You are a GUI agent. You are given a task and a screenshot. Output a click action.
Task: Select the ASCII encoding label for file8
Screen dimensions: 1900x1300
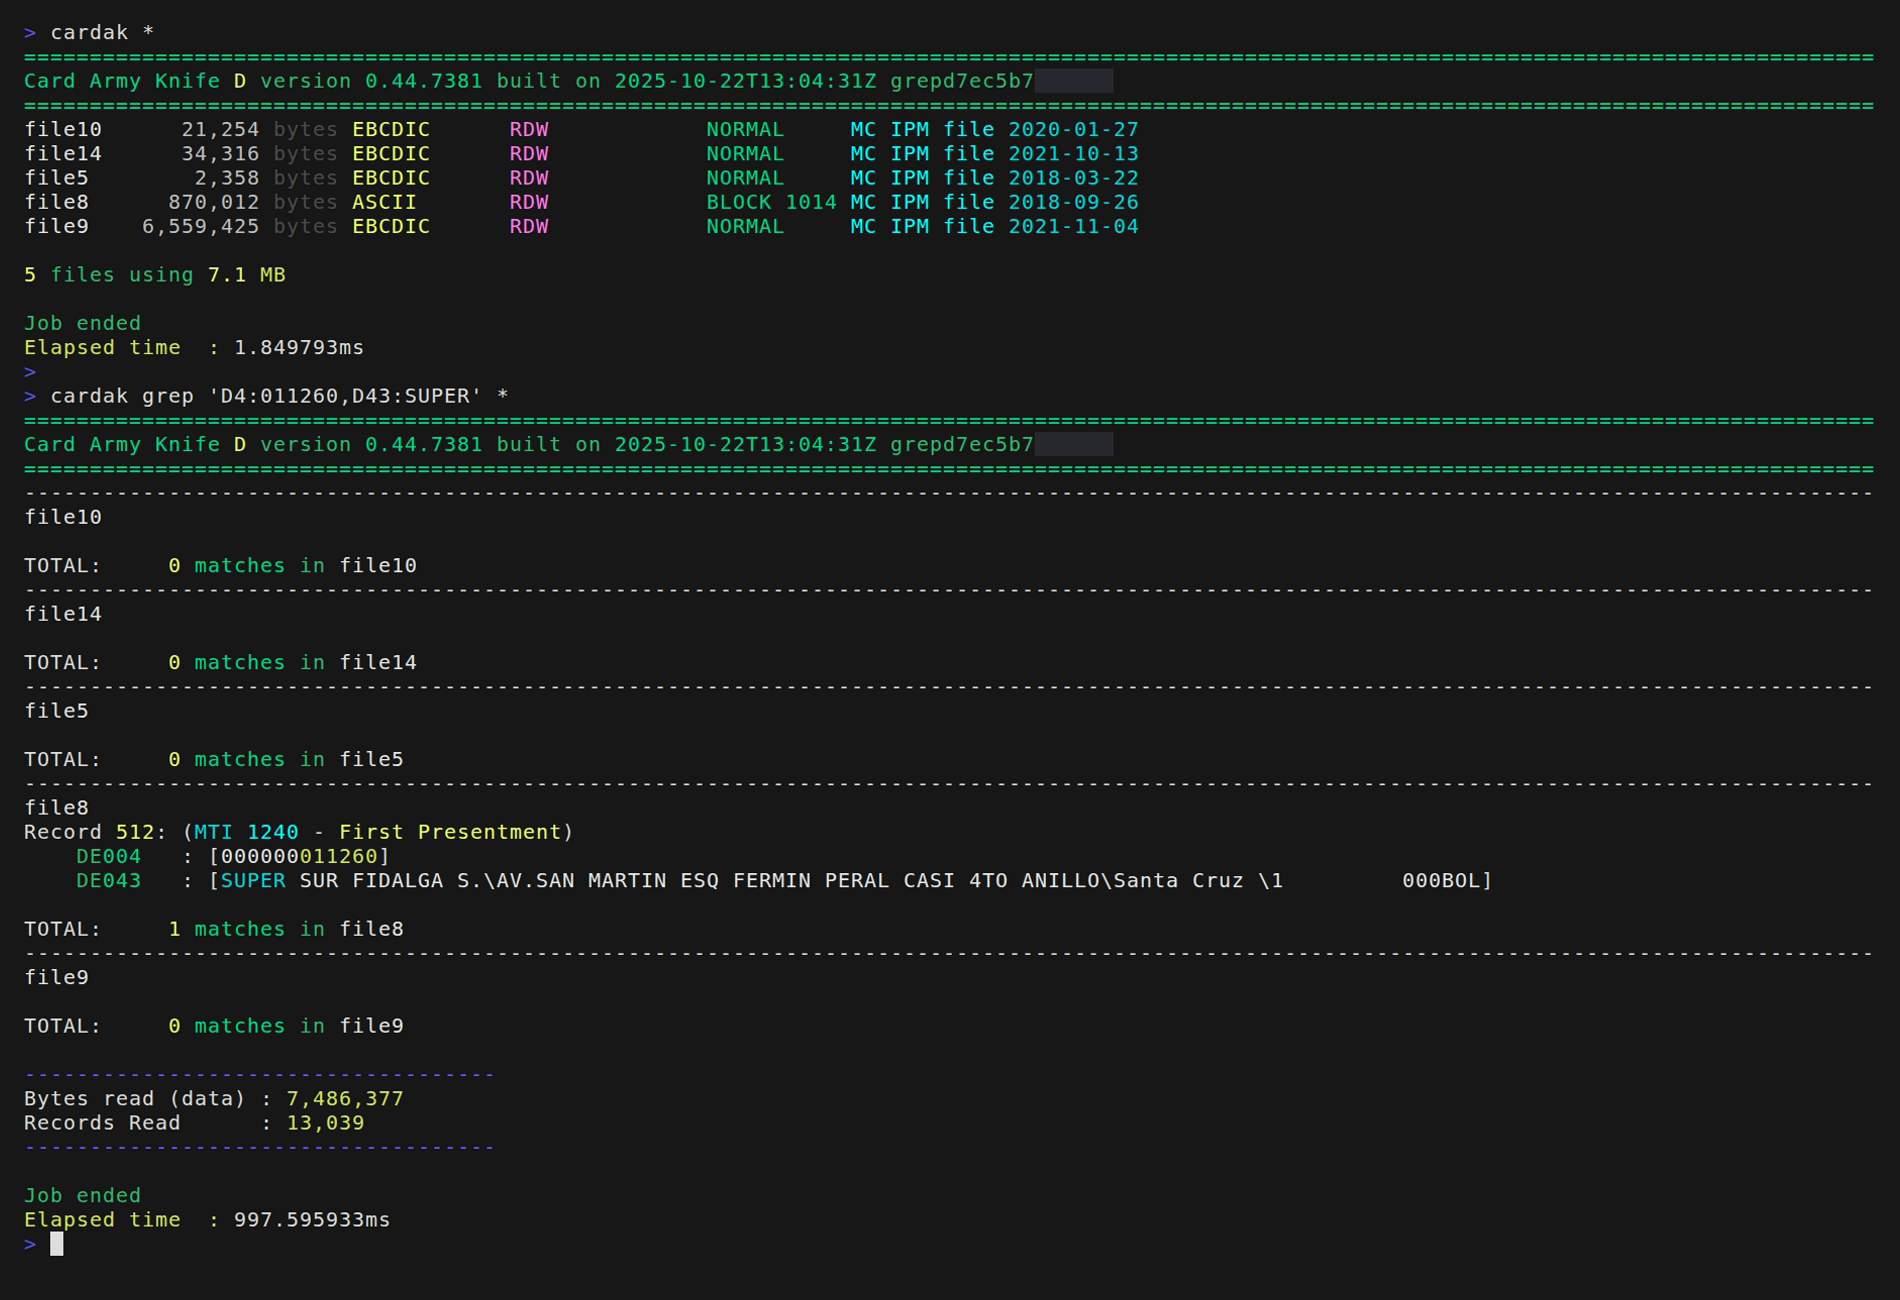click(384, 201)
